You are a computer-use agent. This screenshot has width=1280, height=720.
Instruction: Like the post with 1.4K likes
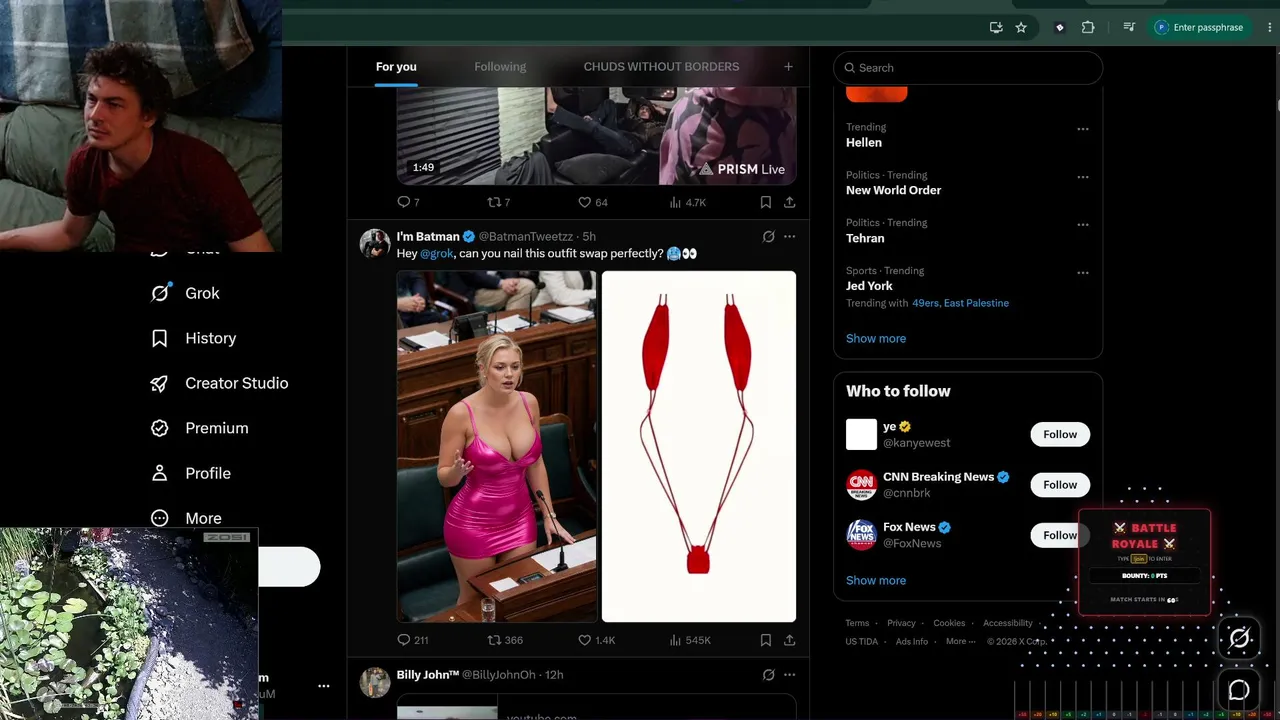(x=596, y=640)
